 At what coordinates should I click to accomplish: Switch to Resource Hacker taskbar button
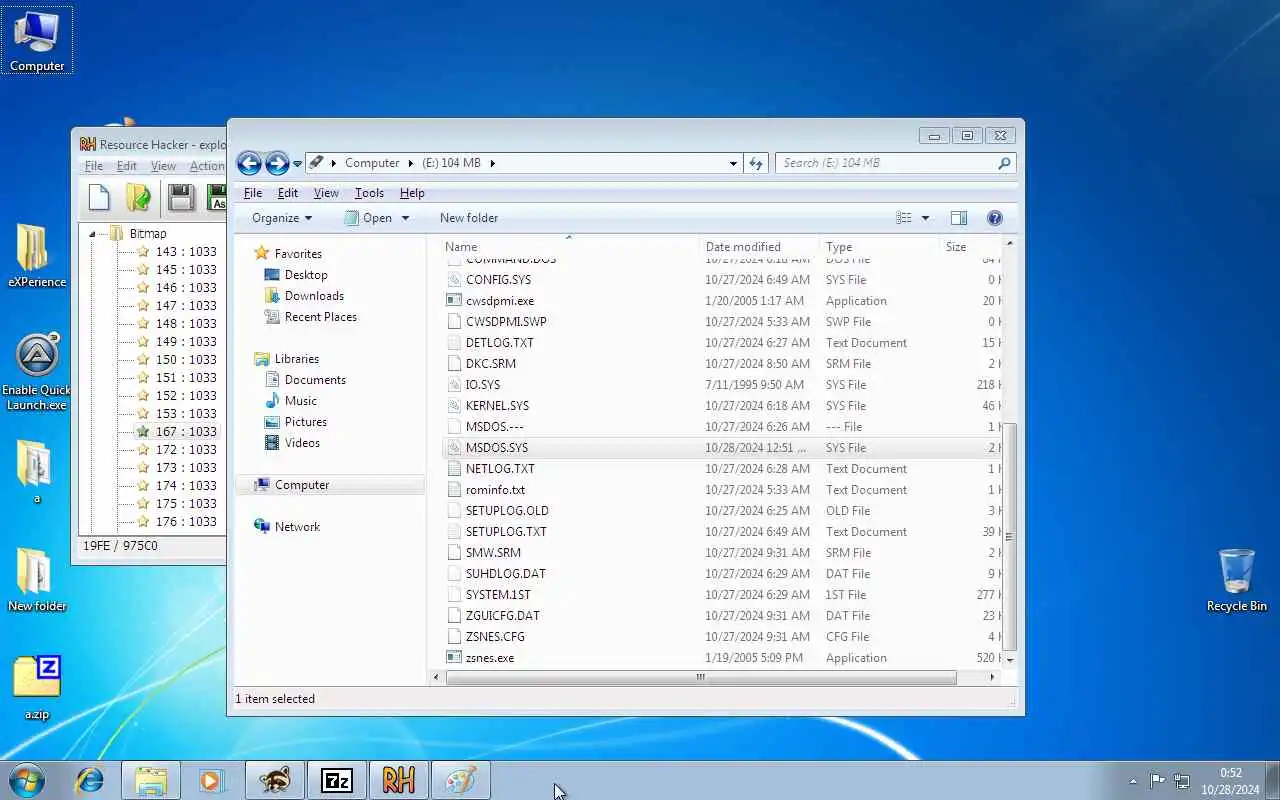[x=399, y=780]
